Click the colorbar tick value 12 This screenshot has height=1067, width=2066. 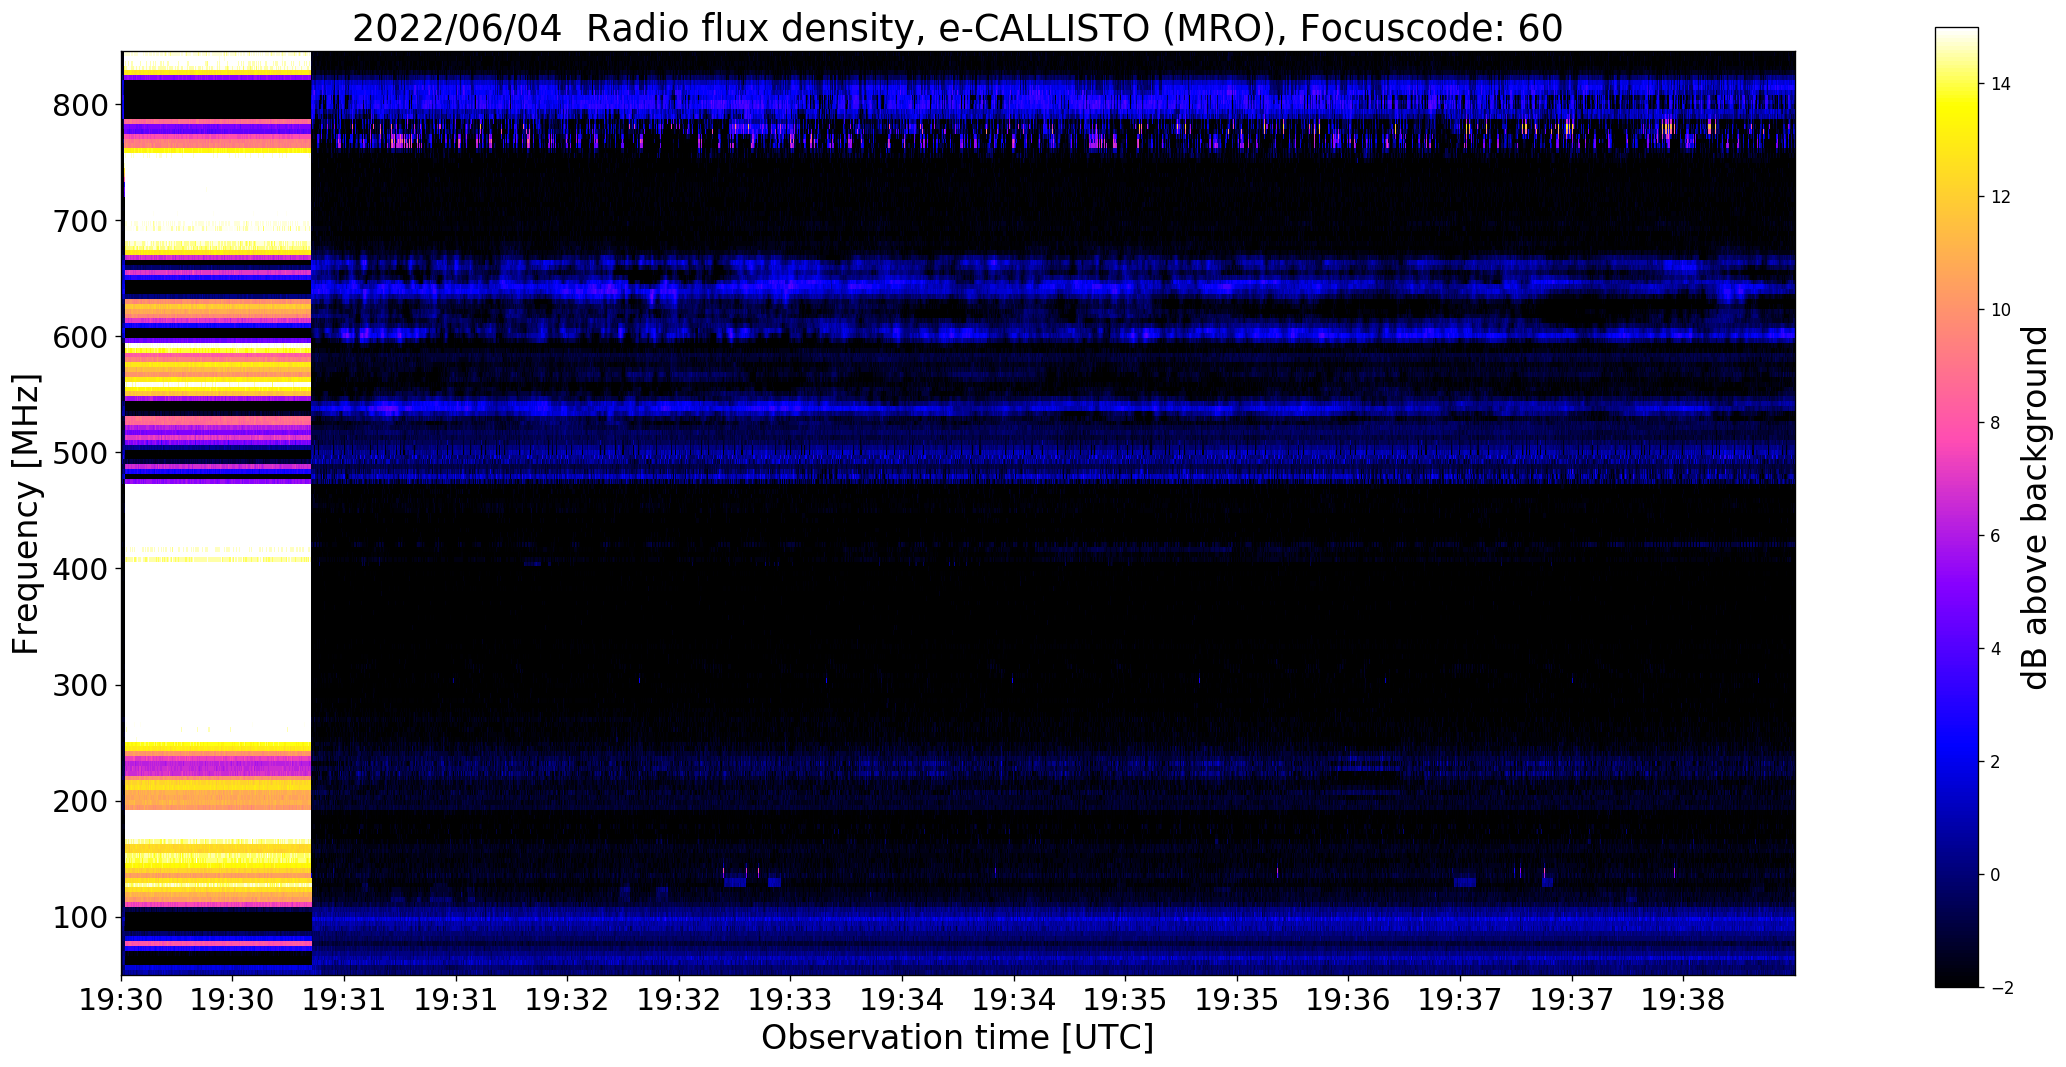(x=2001, y=197)
